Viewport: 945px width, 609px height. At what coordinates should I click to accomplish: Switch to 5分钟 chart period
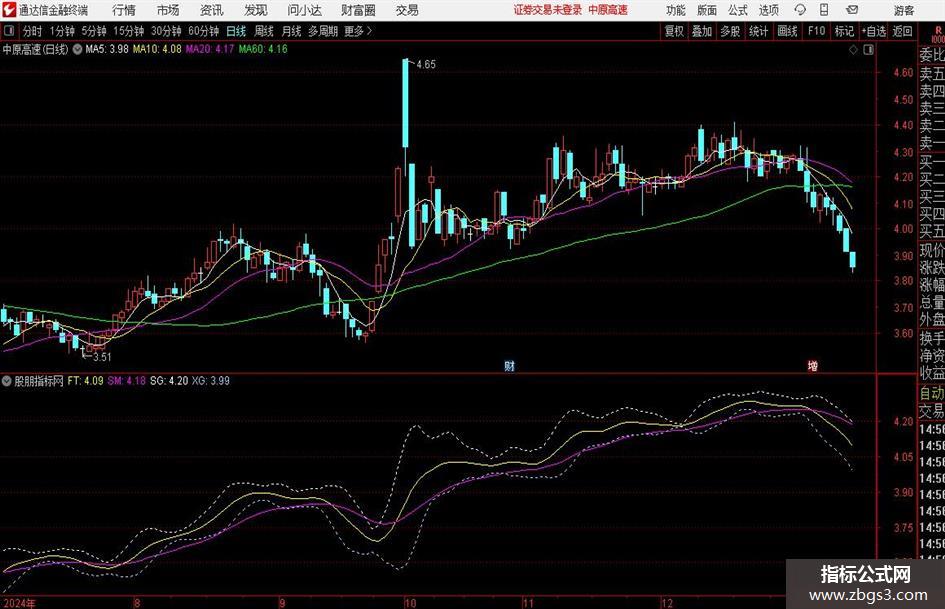tap(94, 31)
